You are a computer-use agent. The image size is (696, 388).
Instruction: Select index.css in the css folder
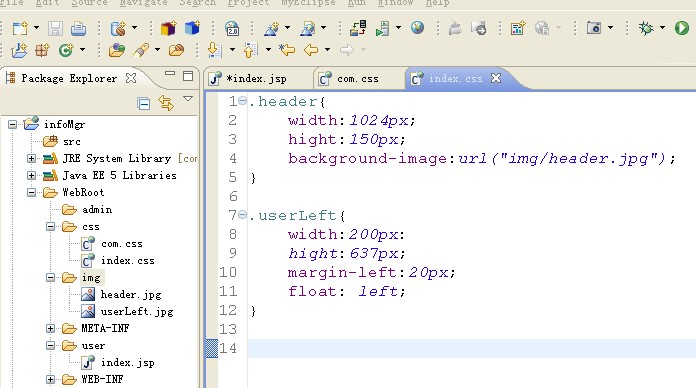(127, 261)
